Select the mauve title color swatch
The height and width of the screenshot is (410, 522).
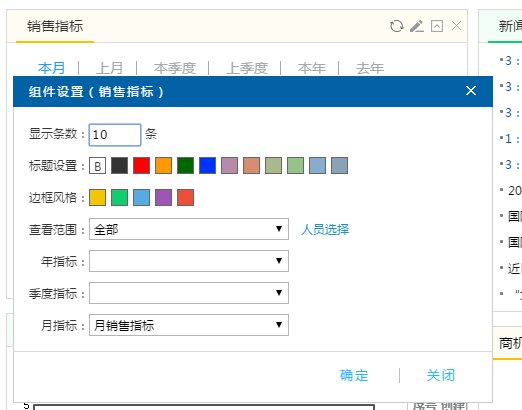[229, 166]
